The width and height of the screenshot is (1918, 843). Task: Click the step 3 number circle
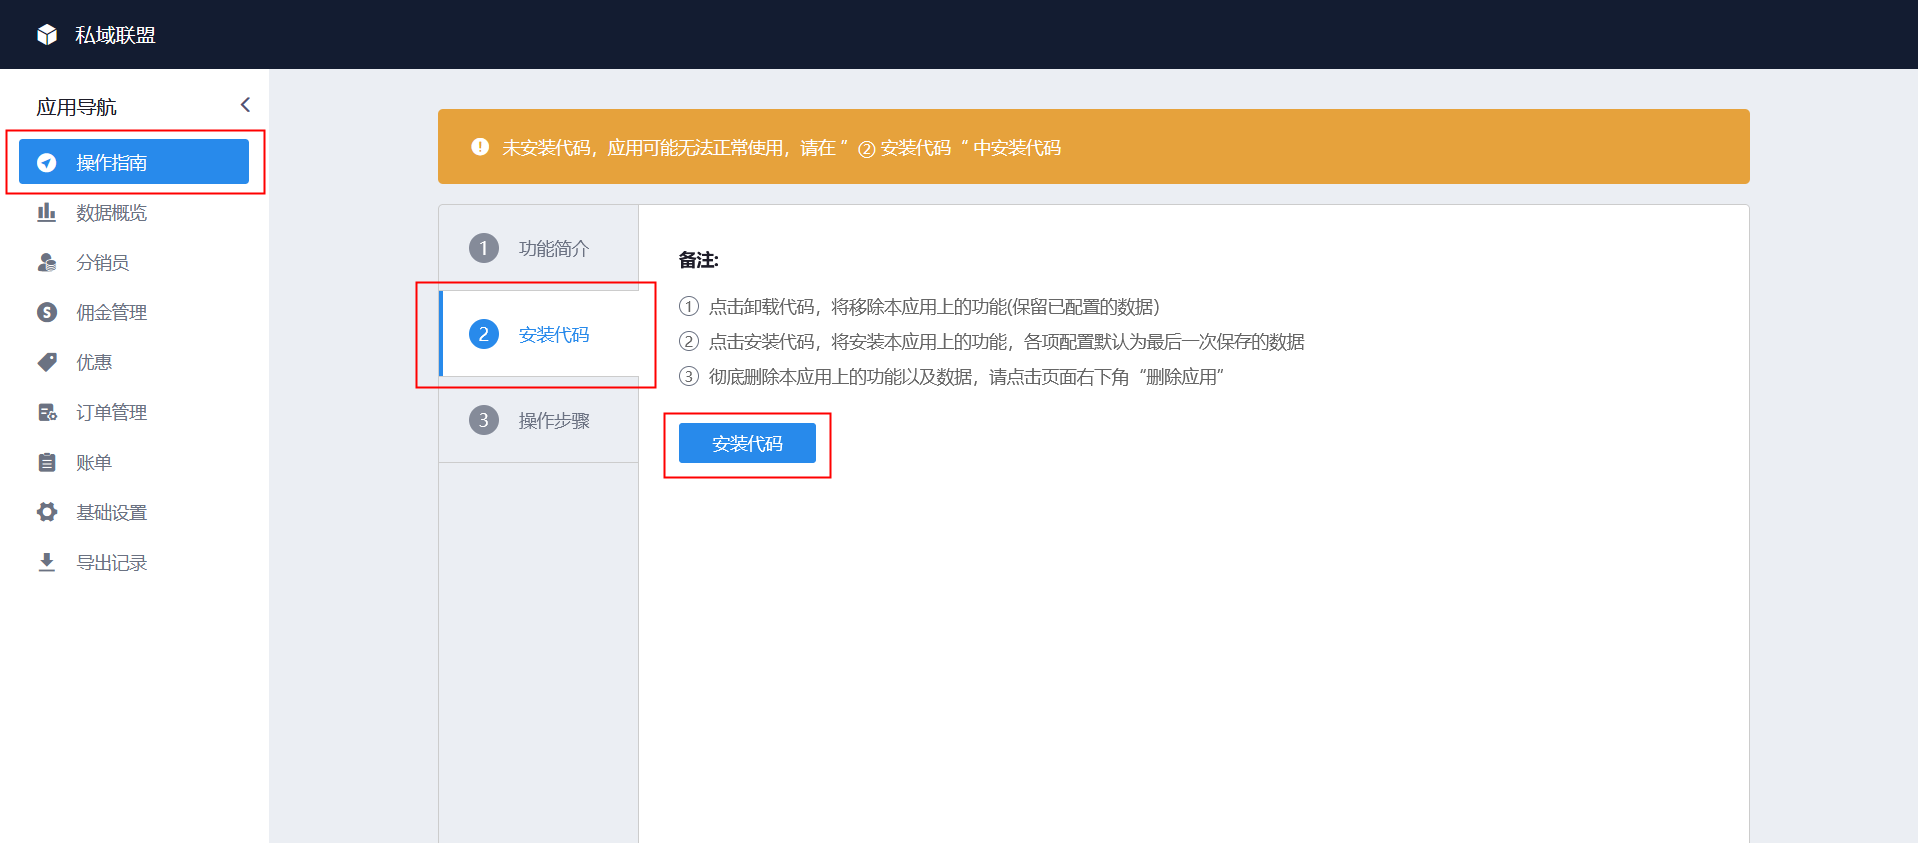click(x=484, y=420)
